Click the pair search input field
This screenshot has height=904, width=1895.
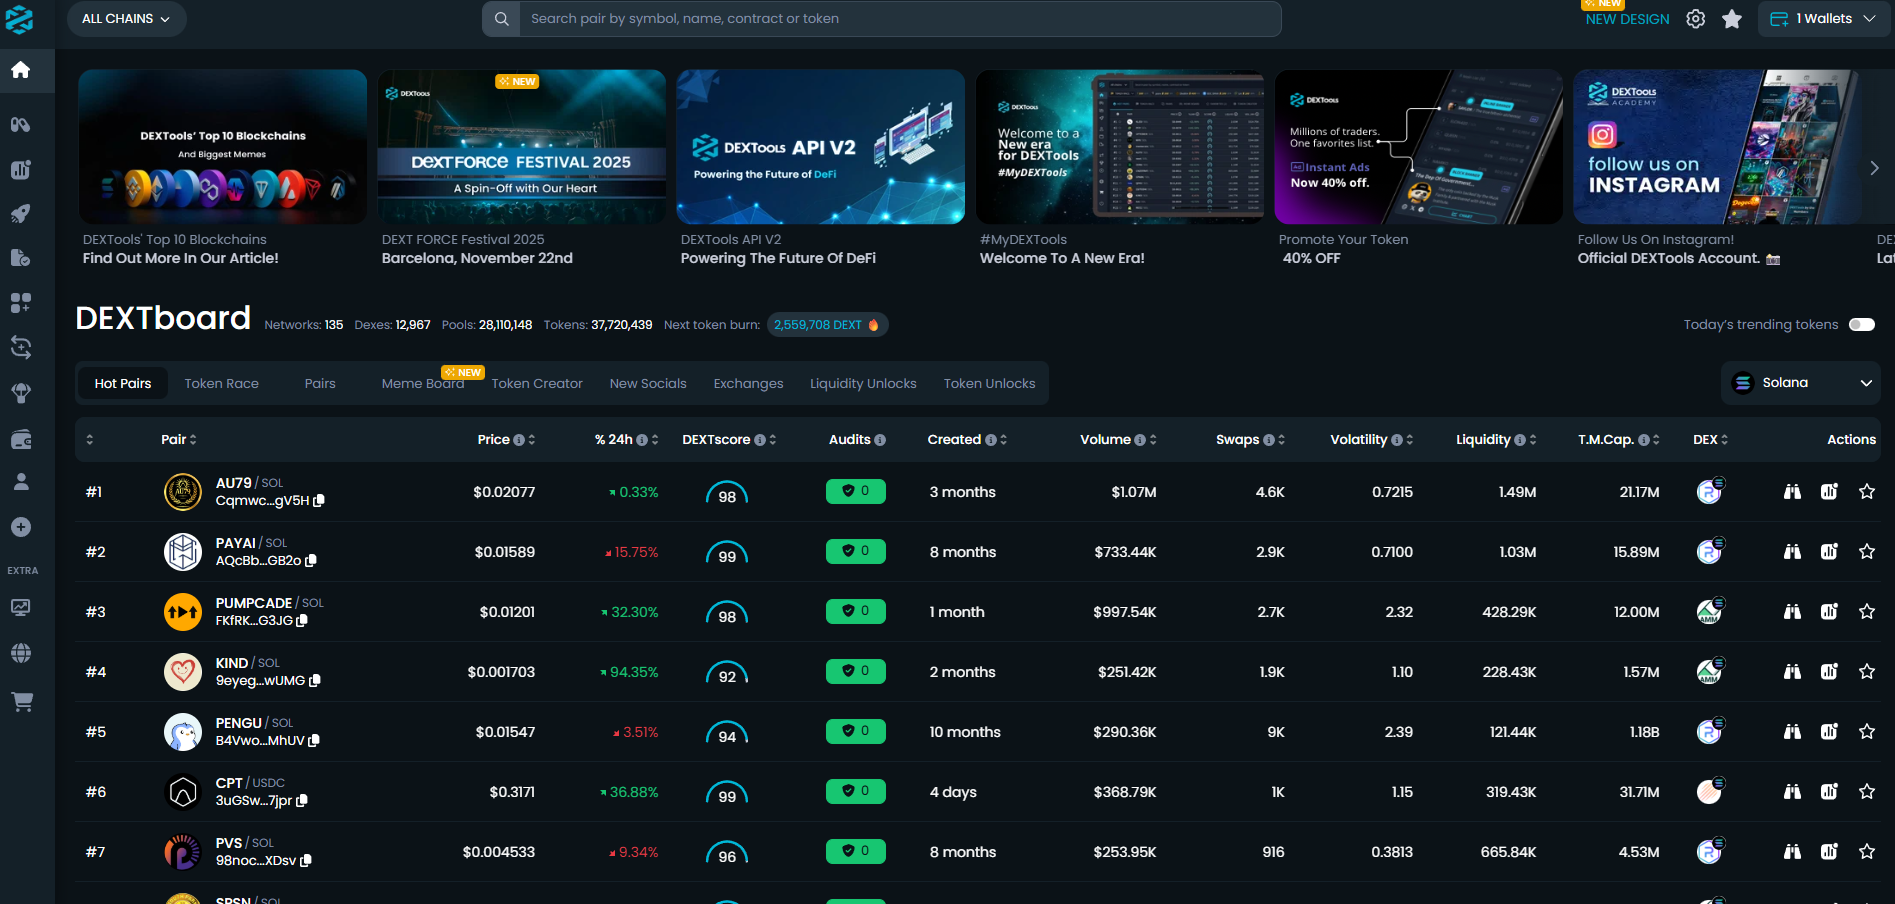pos(900,19)
